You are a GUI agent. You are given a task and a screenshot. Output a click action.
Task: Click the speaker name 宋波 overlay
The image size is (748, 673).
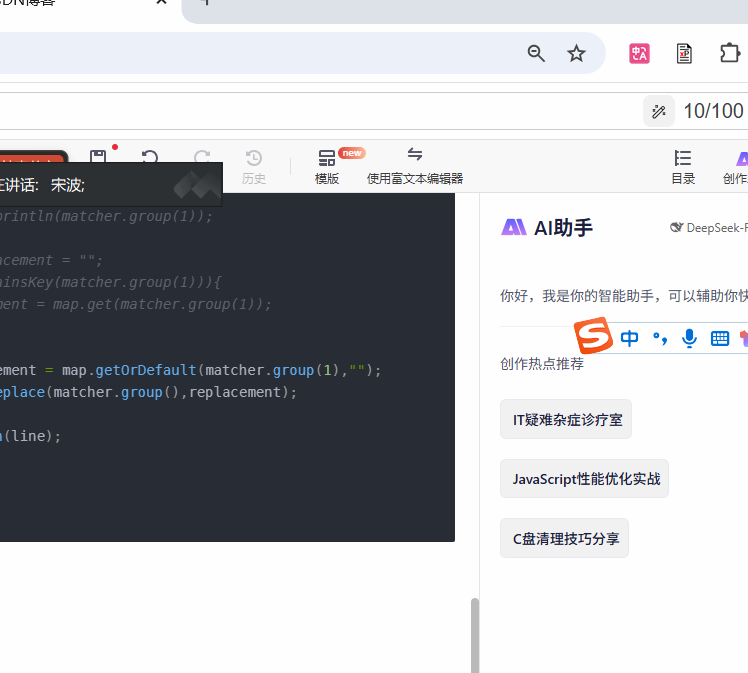[x=68, y=185]
